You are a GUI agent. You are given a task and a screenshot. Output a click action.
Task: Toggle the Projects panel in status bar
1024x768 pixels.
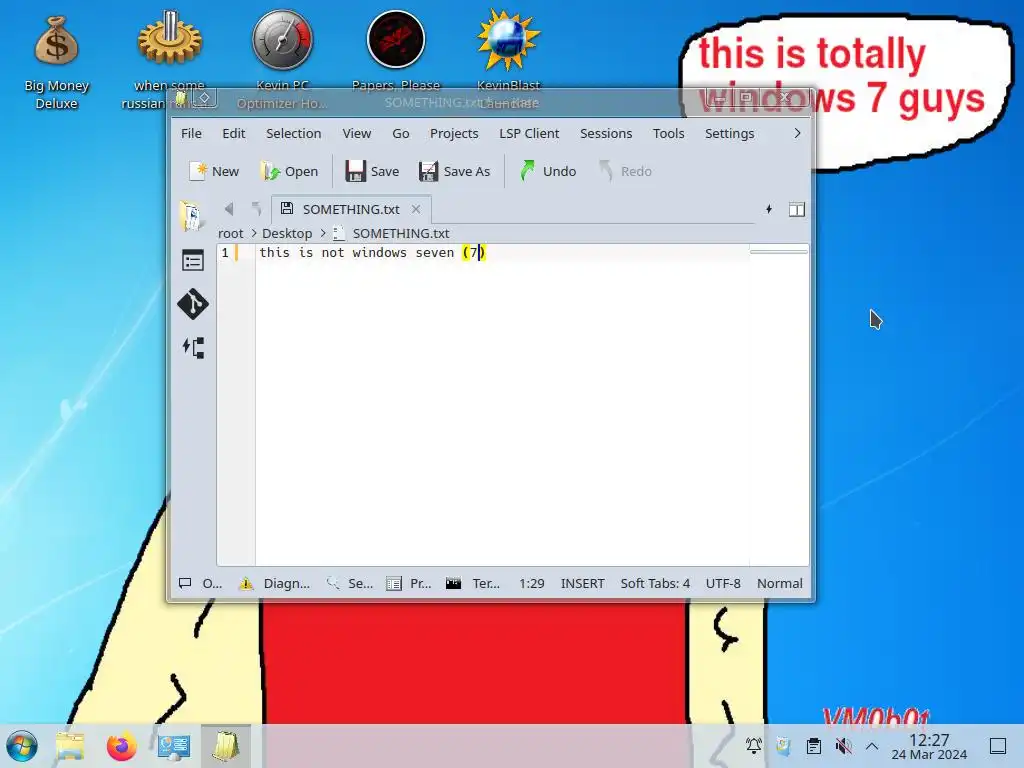[409, 583]
